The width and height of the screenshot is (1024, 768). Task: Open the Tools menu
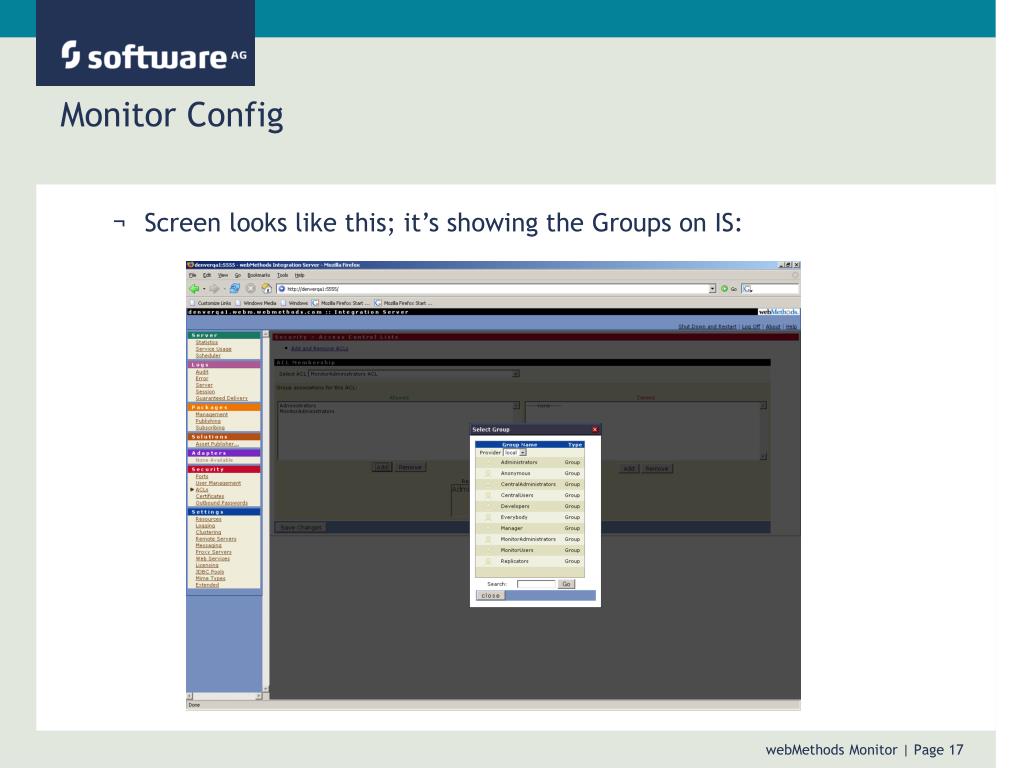[283, 276]
